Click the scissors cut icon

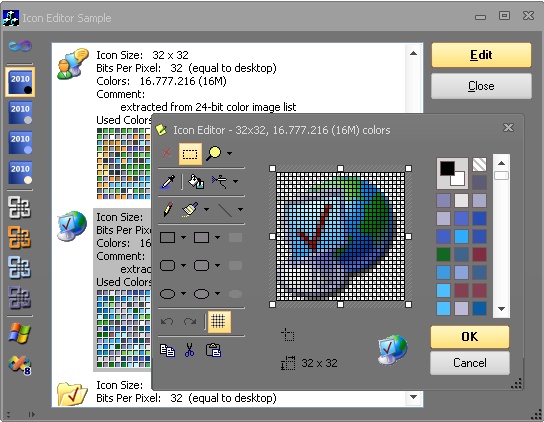(189, 350)
